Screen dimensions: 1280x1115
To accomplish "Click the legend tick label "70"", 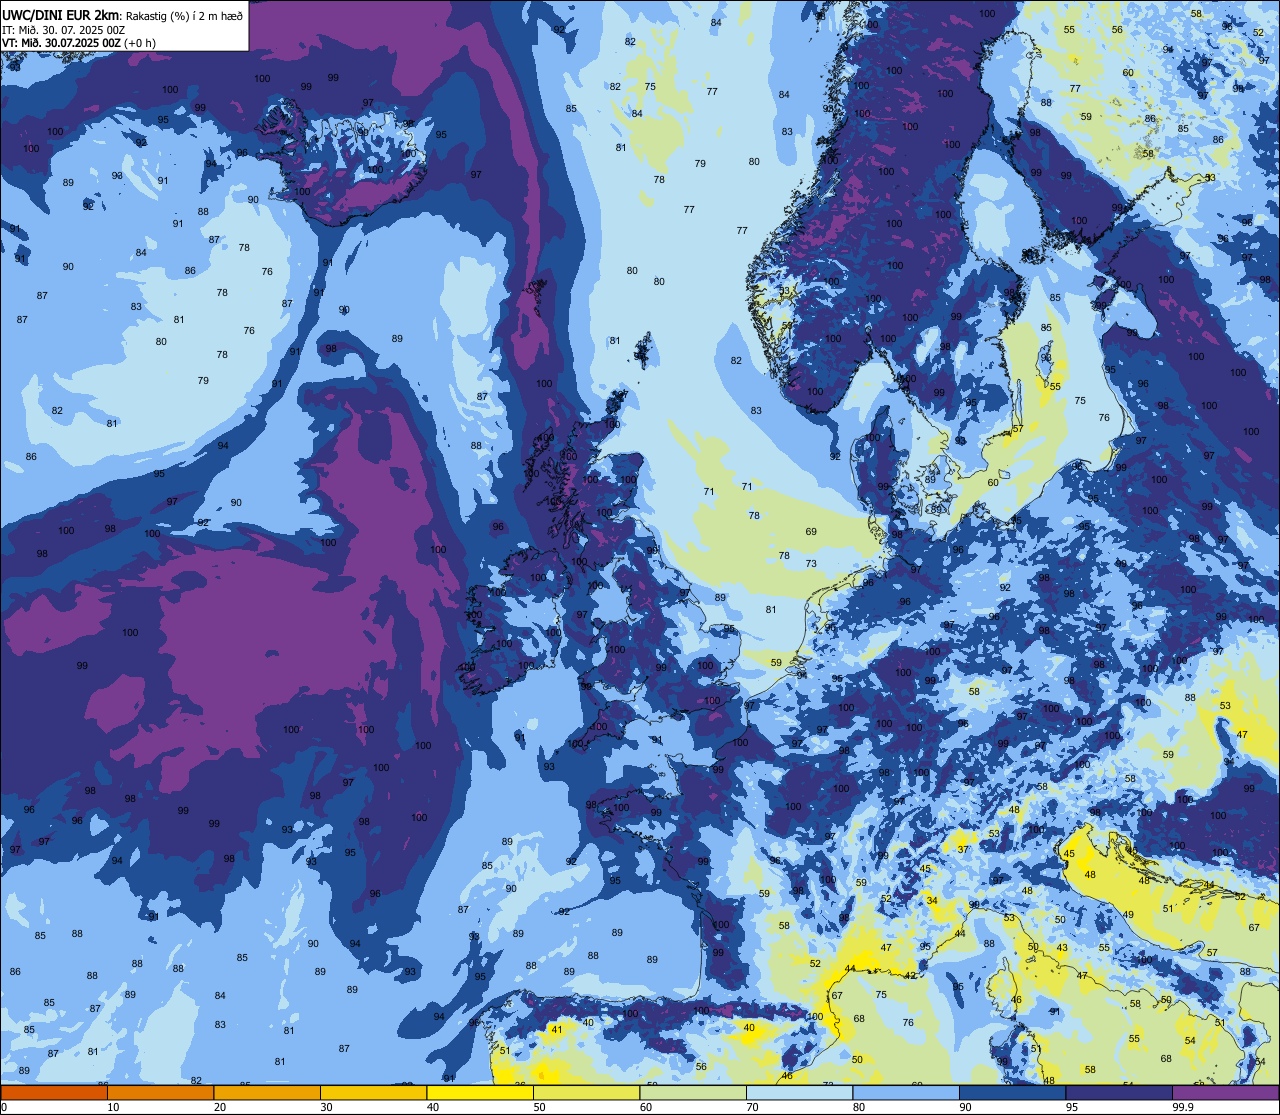I will point(753,1107).
